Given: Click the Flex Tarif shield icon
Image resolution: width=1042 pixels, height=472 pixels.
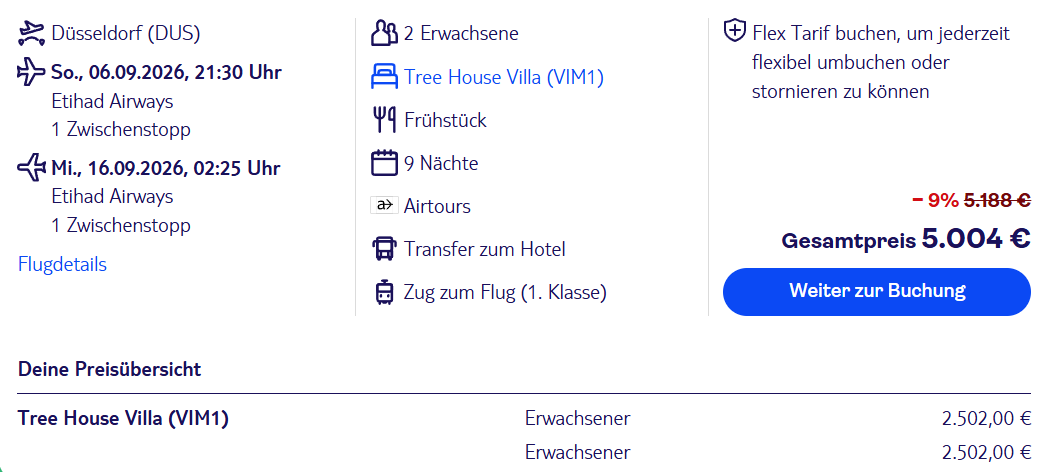Looking at the screenshot, I should pos(734,32).
